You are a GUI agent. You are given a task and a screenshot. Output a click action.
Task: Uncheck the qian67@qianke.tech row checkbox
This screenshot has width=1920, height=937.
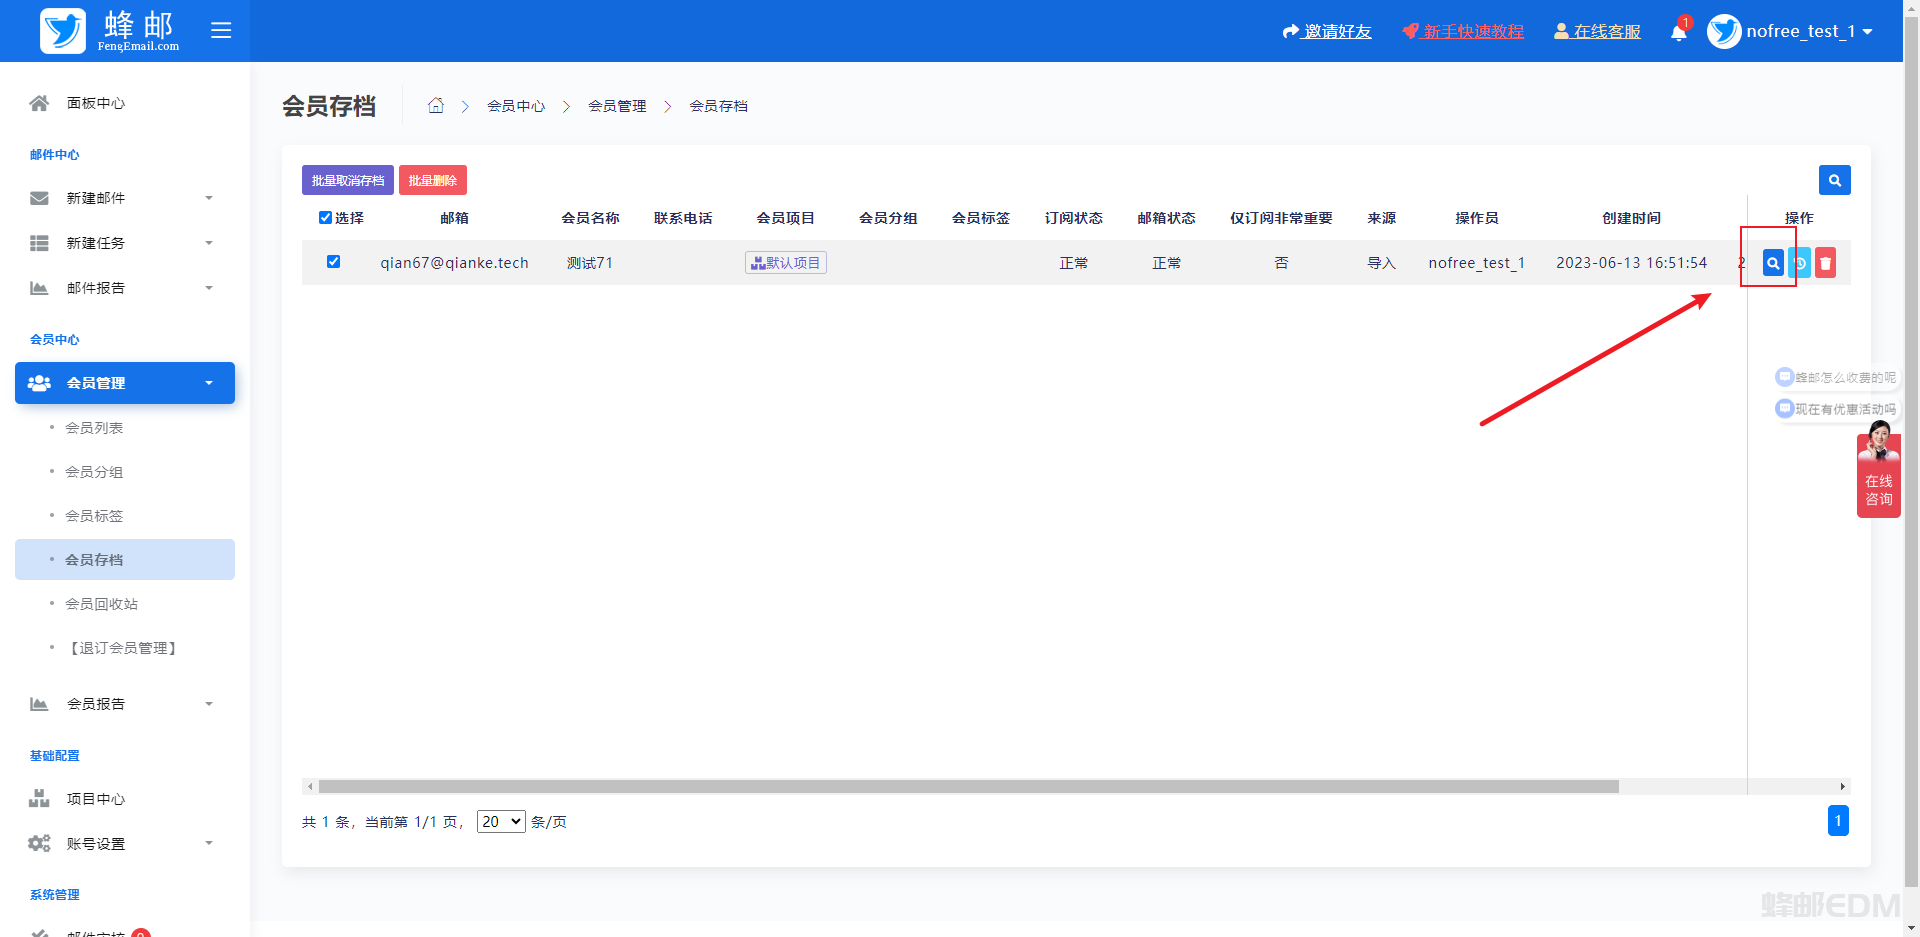(333, 261)
